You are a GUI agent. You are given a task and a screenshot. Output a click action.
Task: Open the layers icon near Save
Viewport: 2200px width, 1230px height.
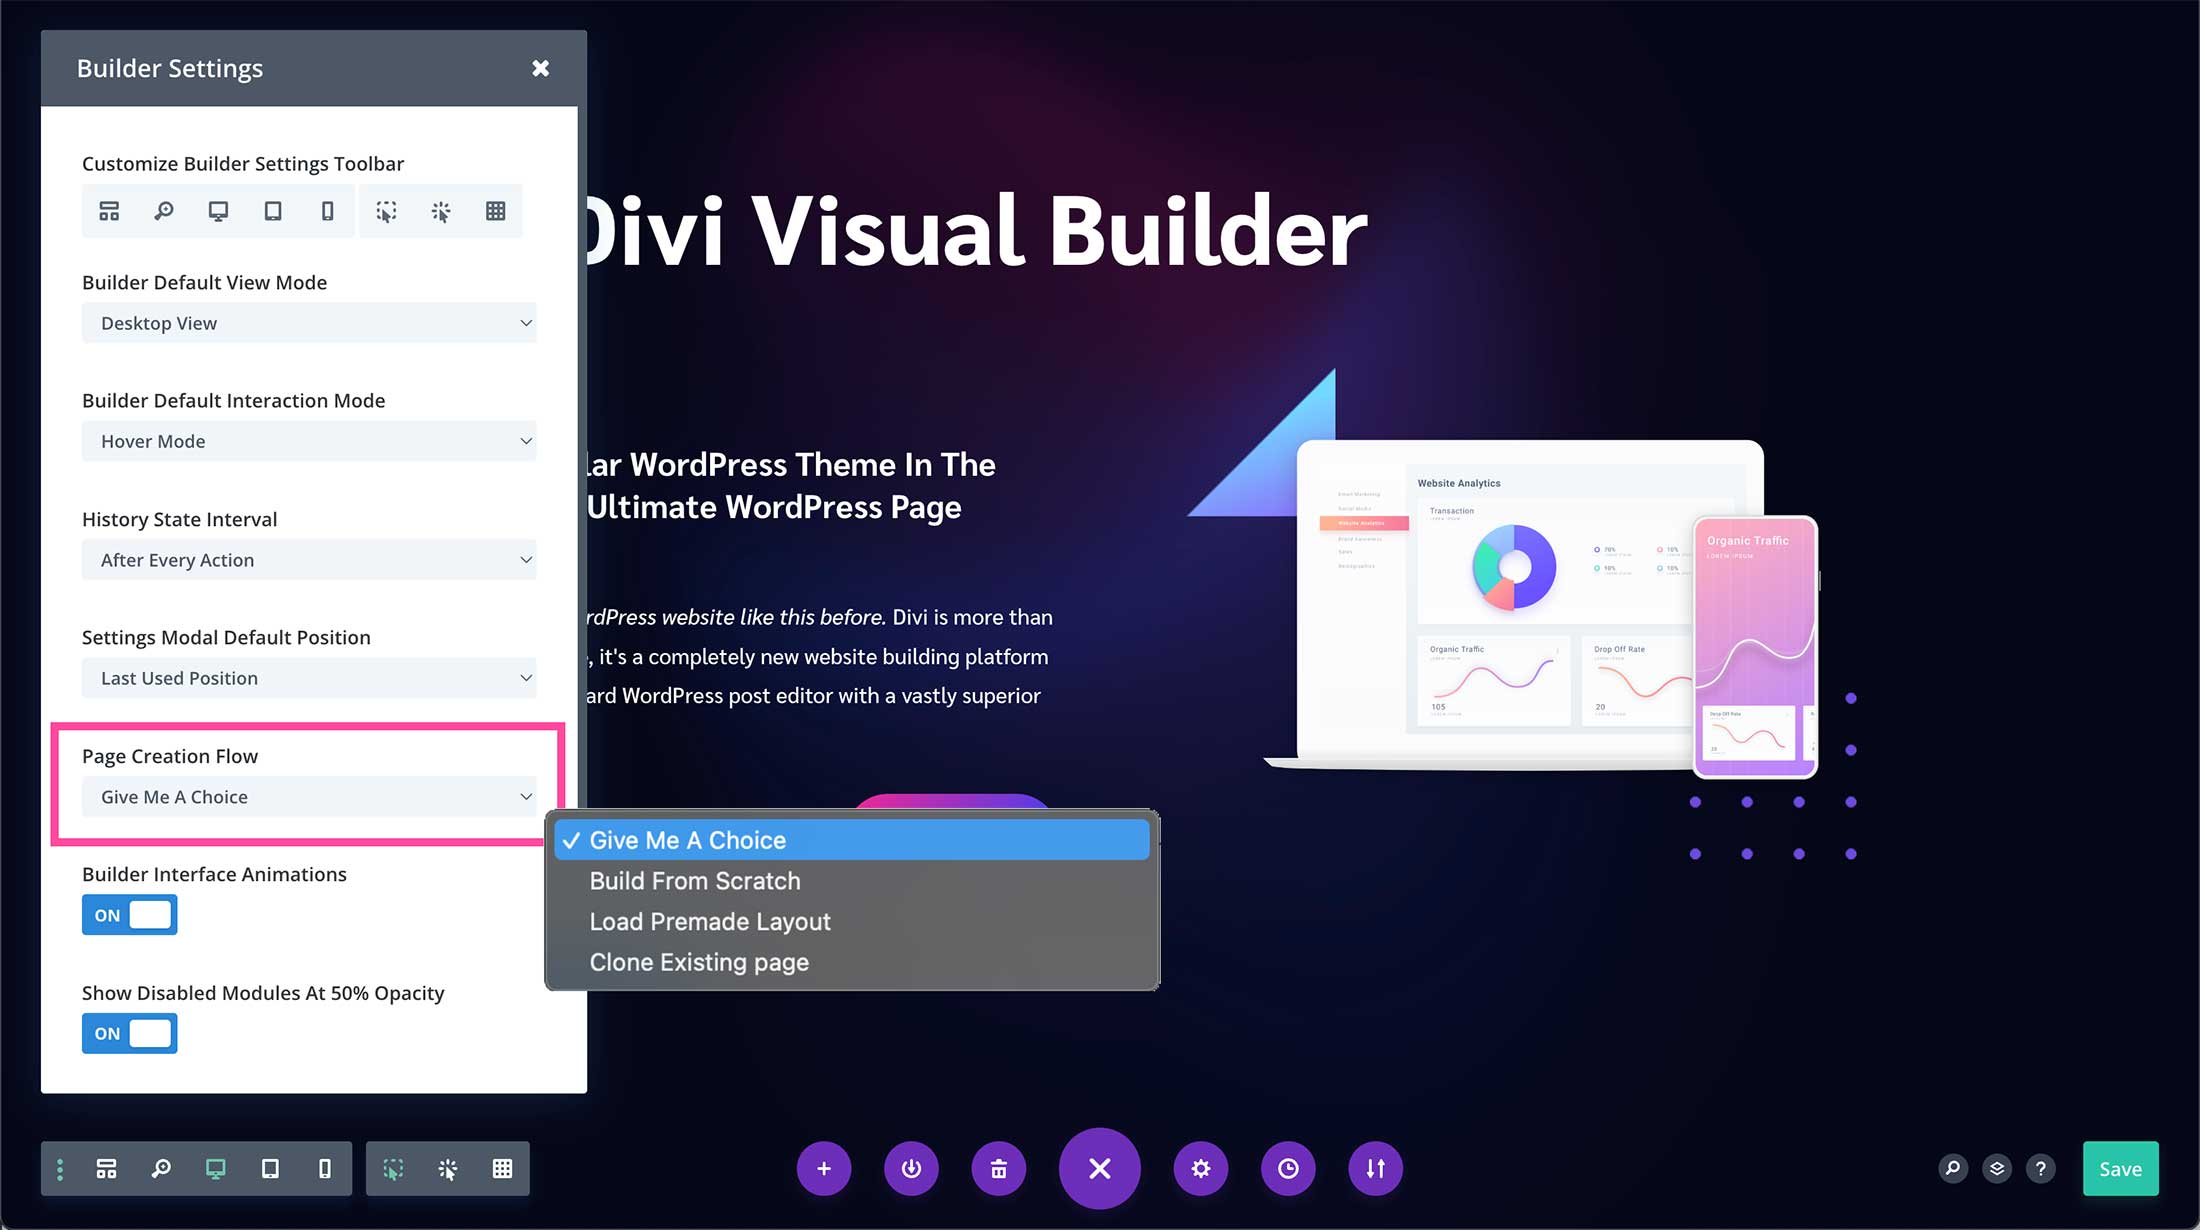tap(1997, 1168)
